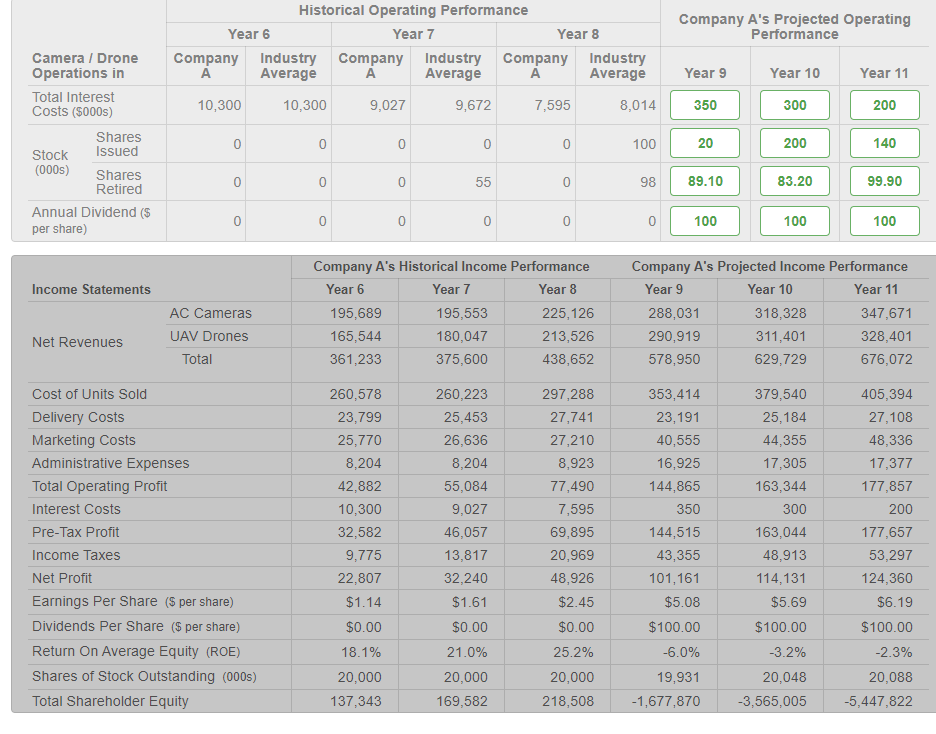The width and height of the screenshot is (936, 734).
Task: Select Year 9 Total Operating Profit 144,865
Action: (x=674, y=486)
